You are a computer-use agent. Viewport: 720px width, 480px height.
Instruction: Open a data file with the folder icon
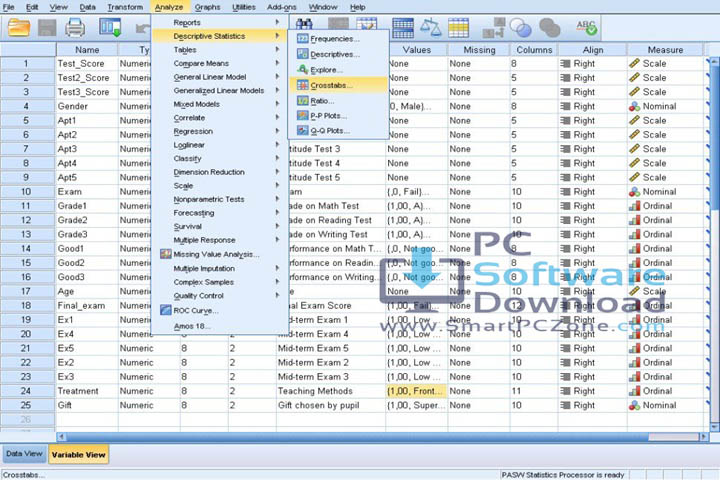[19, 28]
